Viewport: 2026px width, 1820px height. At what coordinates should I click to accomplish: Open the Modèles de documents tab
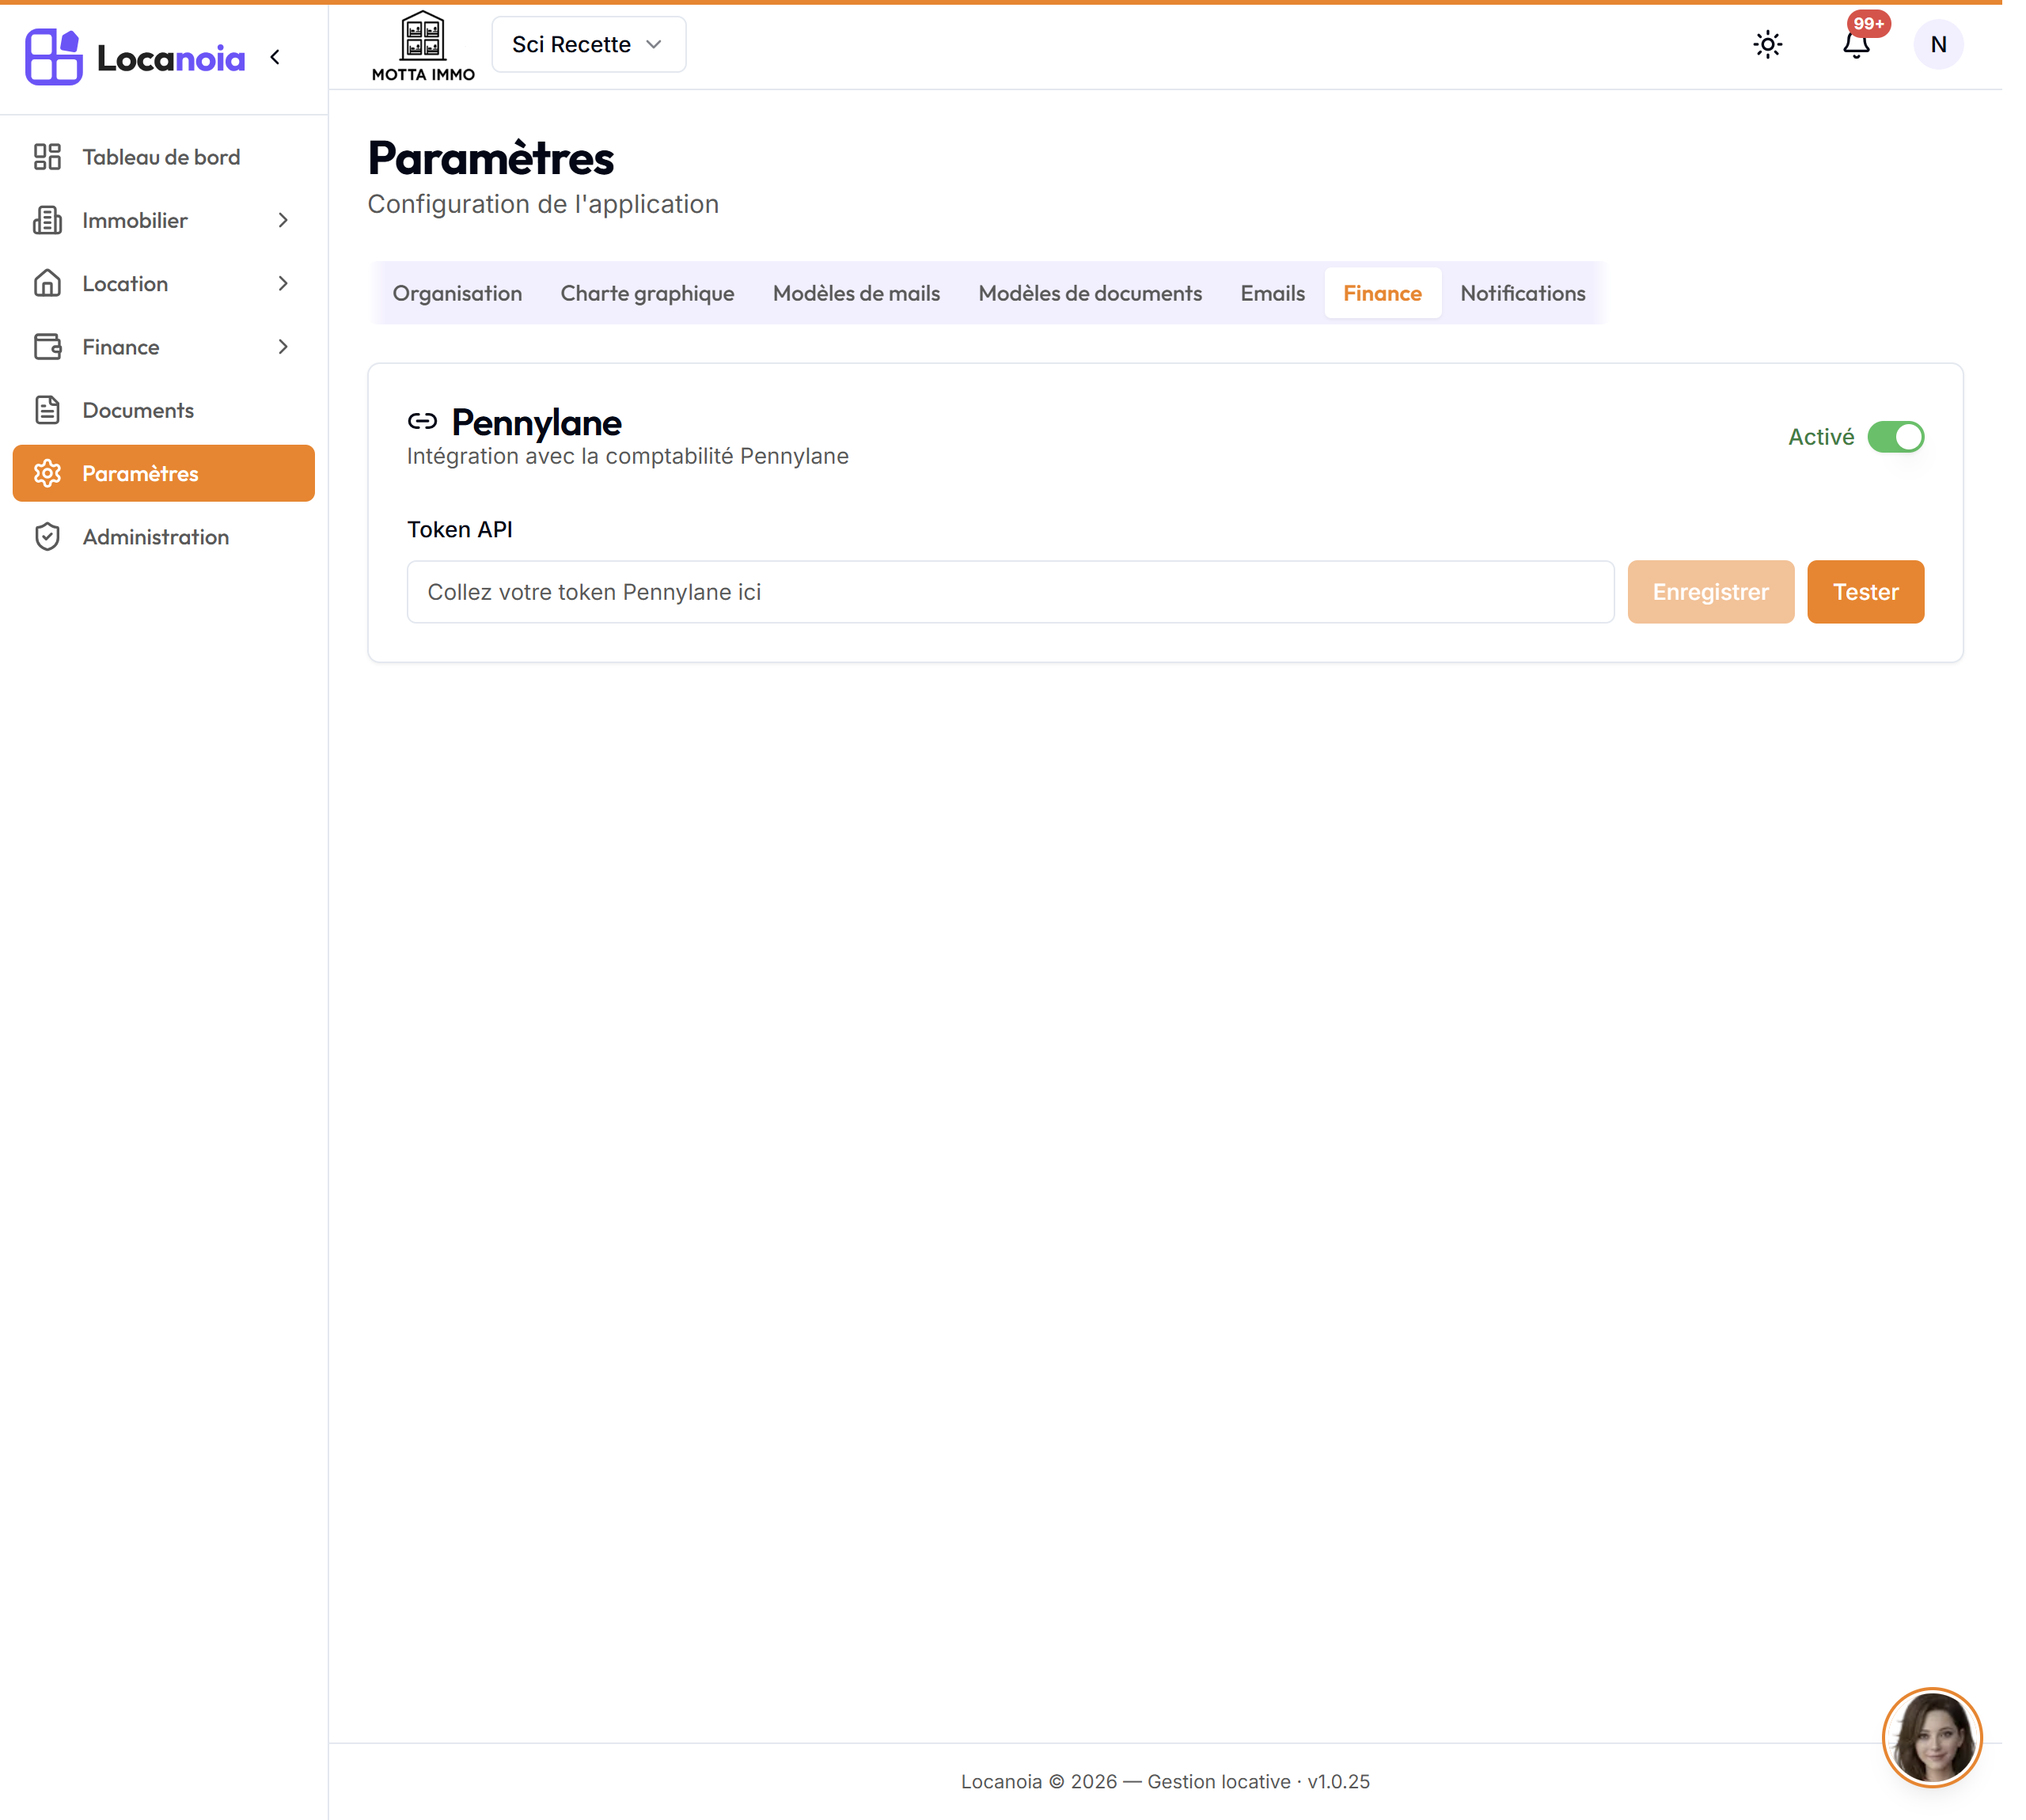tap(1090, 293)
